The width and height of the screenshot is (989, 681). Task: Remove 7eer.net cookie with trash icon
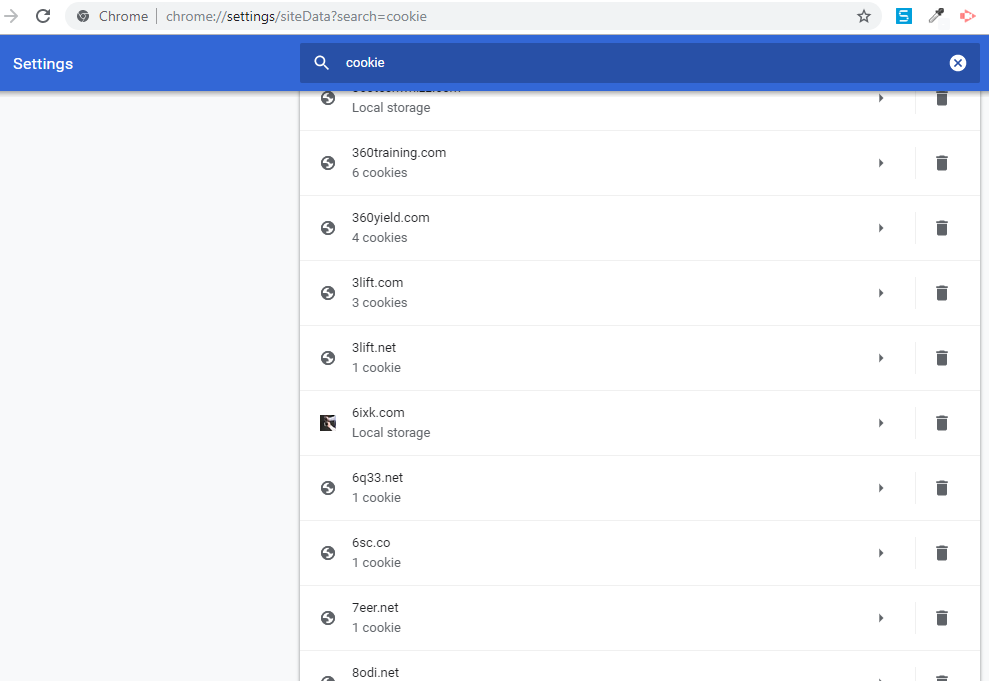coord(941,618)
